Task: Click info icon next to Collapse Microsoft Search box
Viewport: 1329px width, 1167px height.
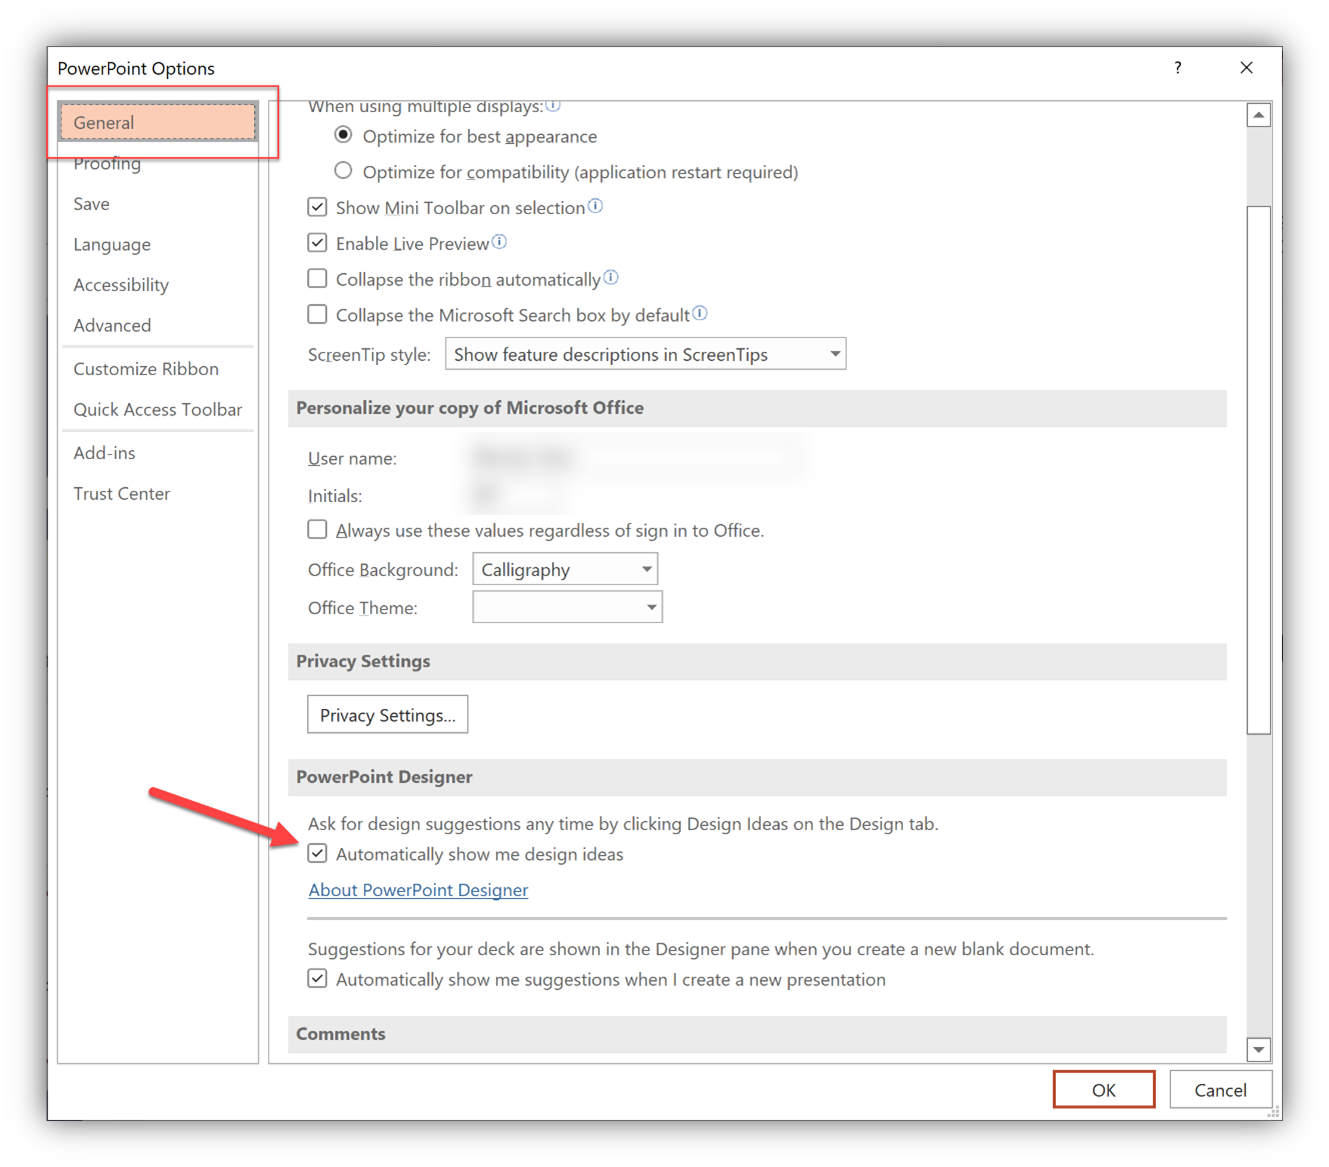Action: pyautogui.click(x=700, y=314)
